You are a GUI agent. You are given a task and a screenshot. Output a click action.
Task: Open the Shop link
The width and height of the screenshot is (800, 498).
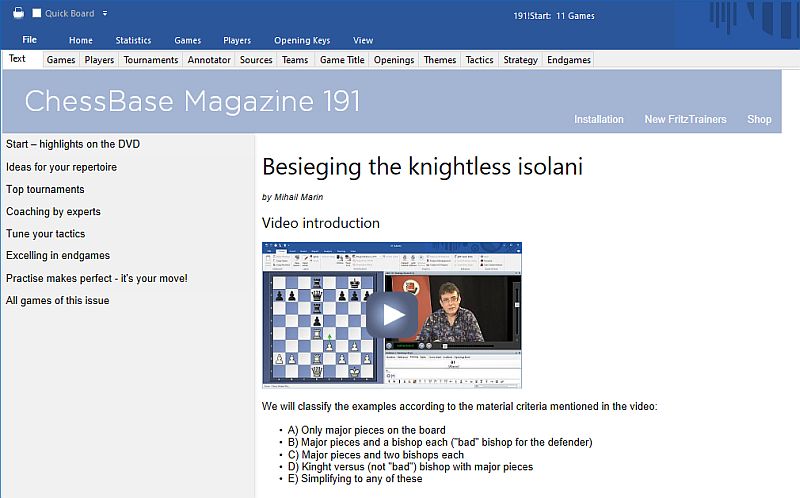point(759,119)
